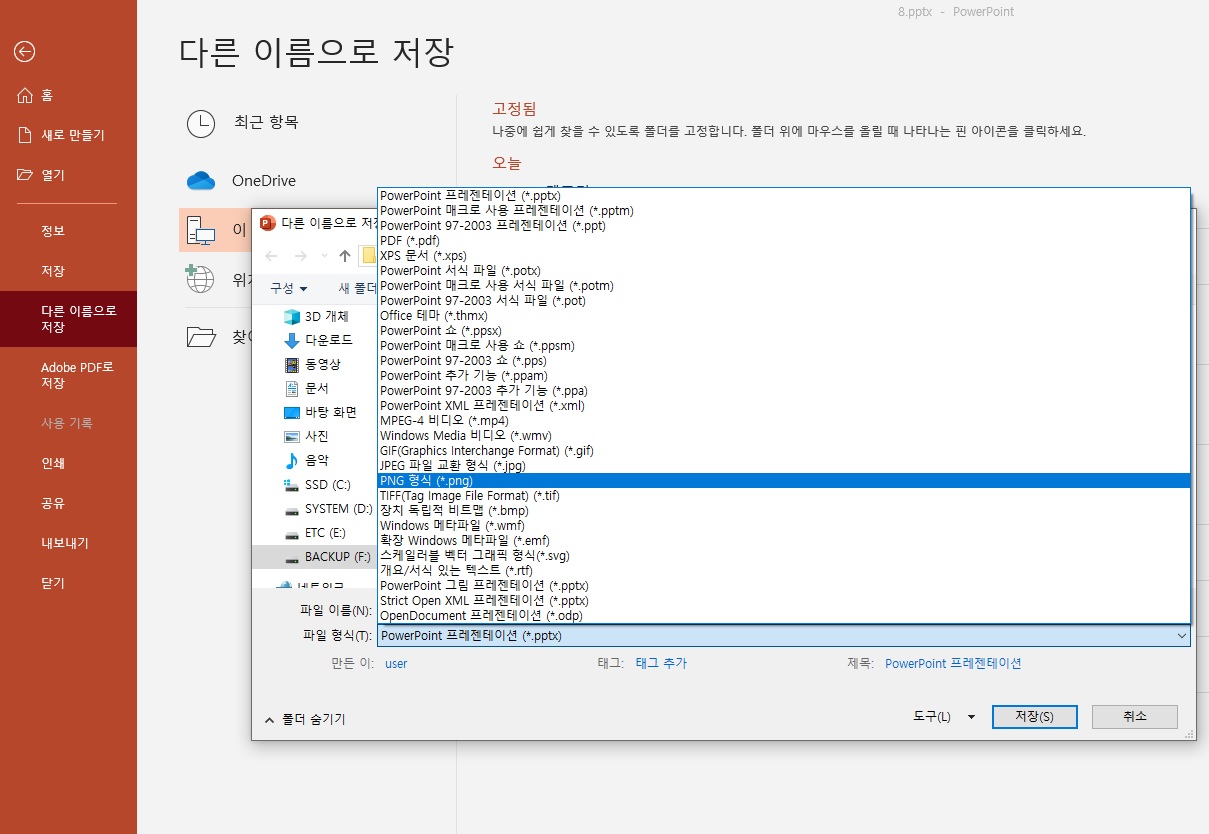
Task: Click the user author link
Action: pos(396,664)
